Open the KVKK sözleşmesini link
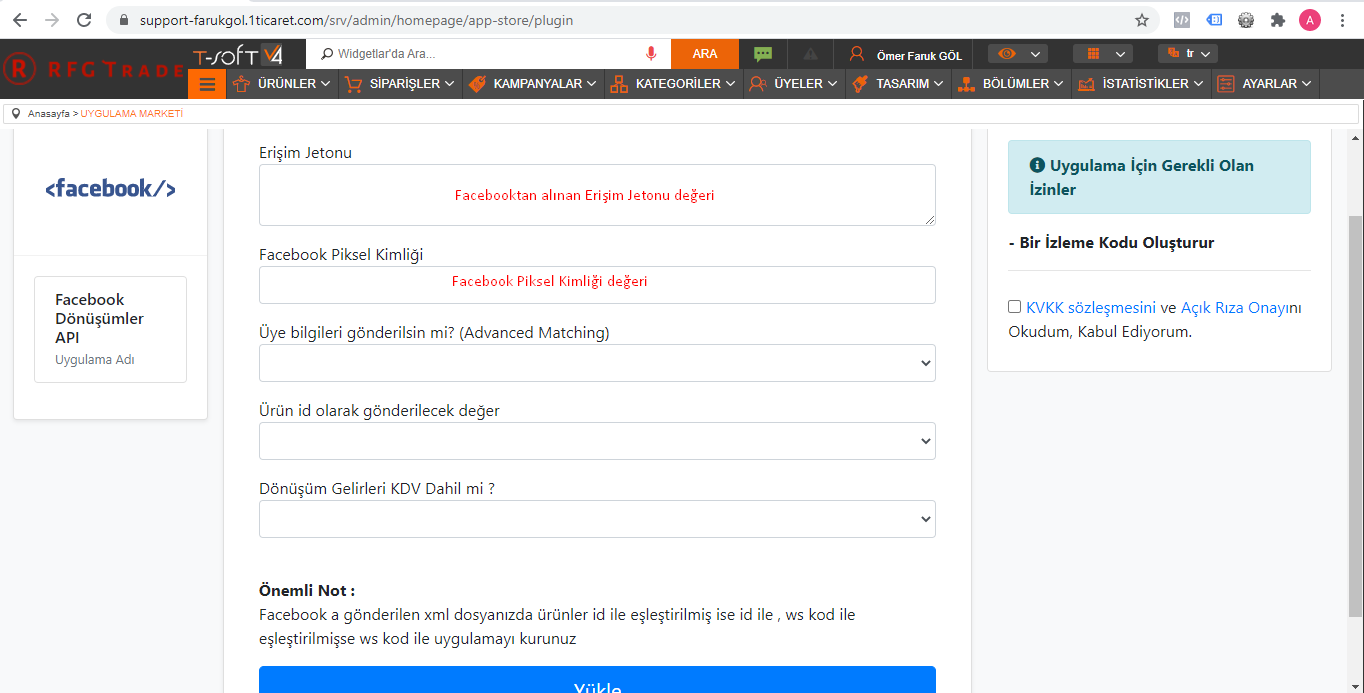Screen dimensions: 1364x693 [1091, 308]
